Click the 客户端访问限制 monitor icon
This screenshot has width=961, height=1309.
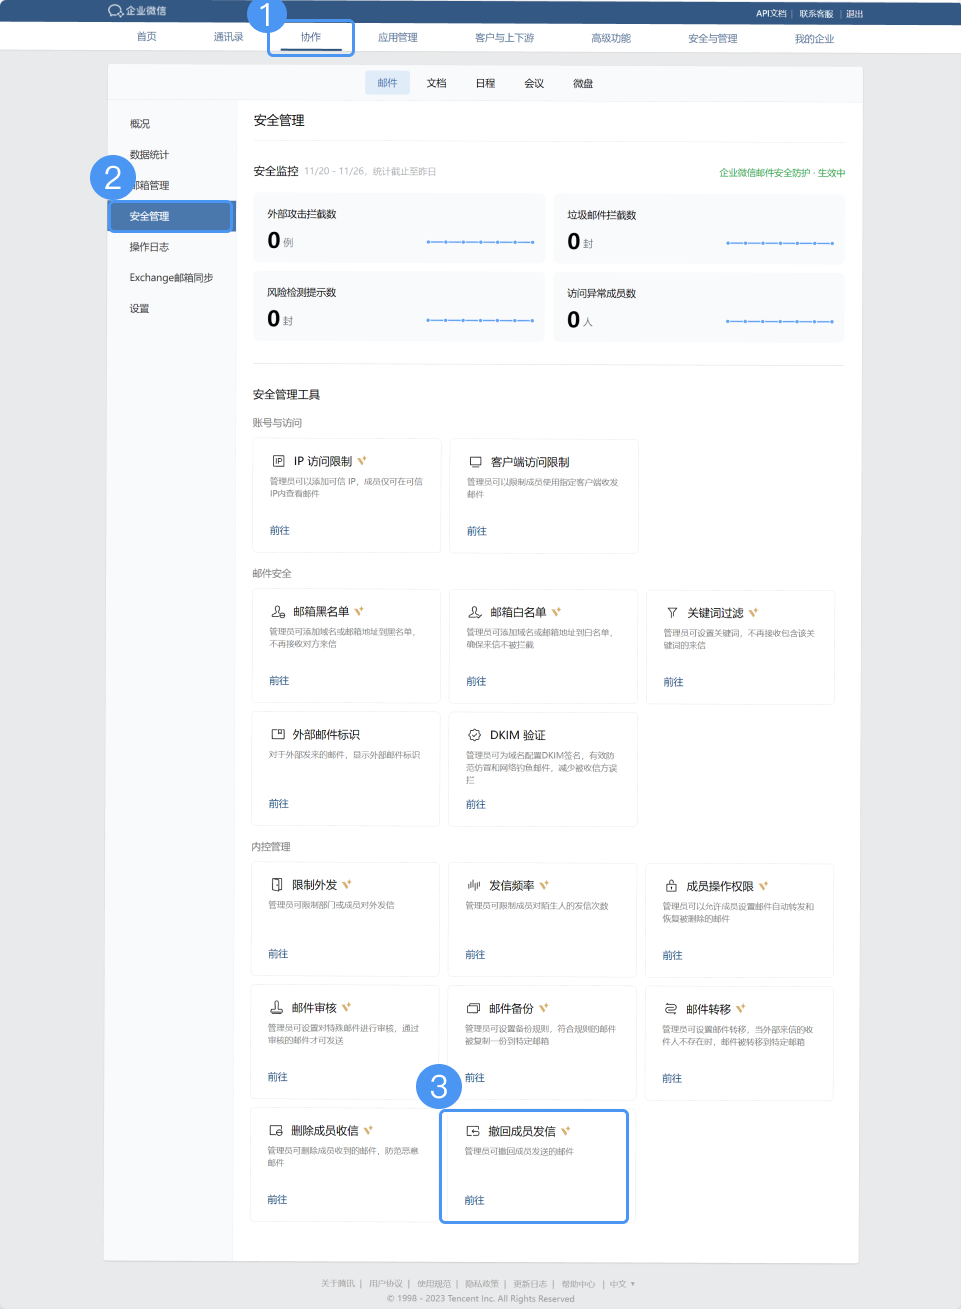pyautogui.click(x=476, y=462)
